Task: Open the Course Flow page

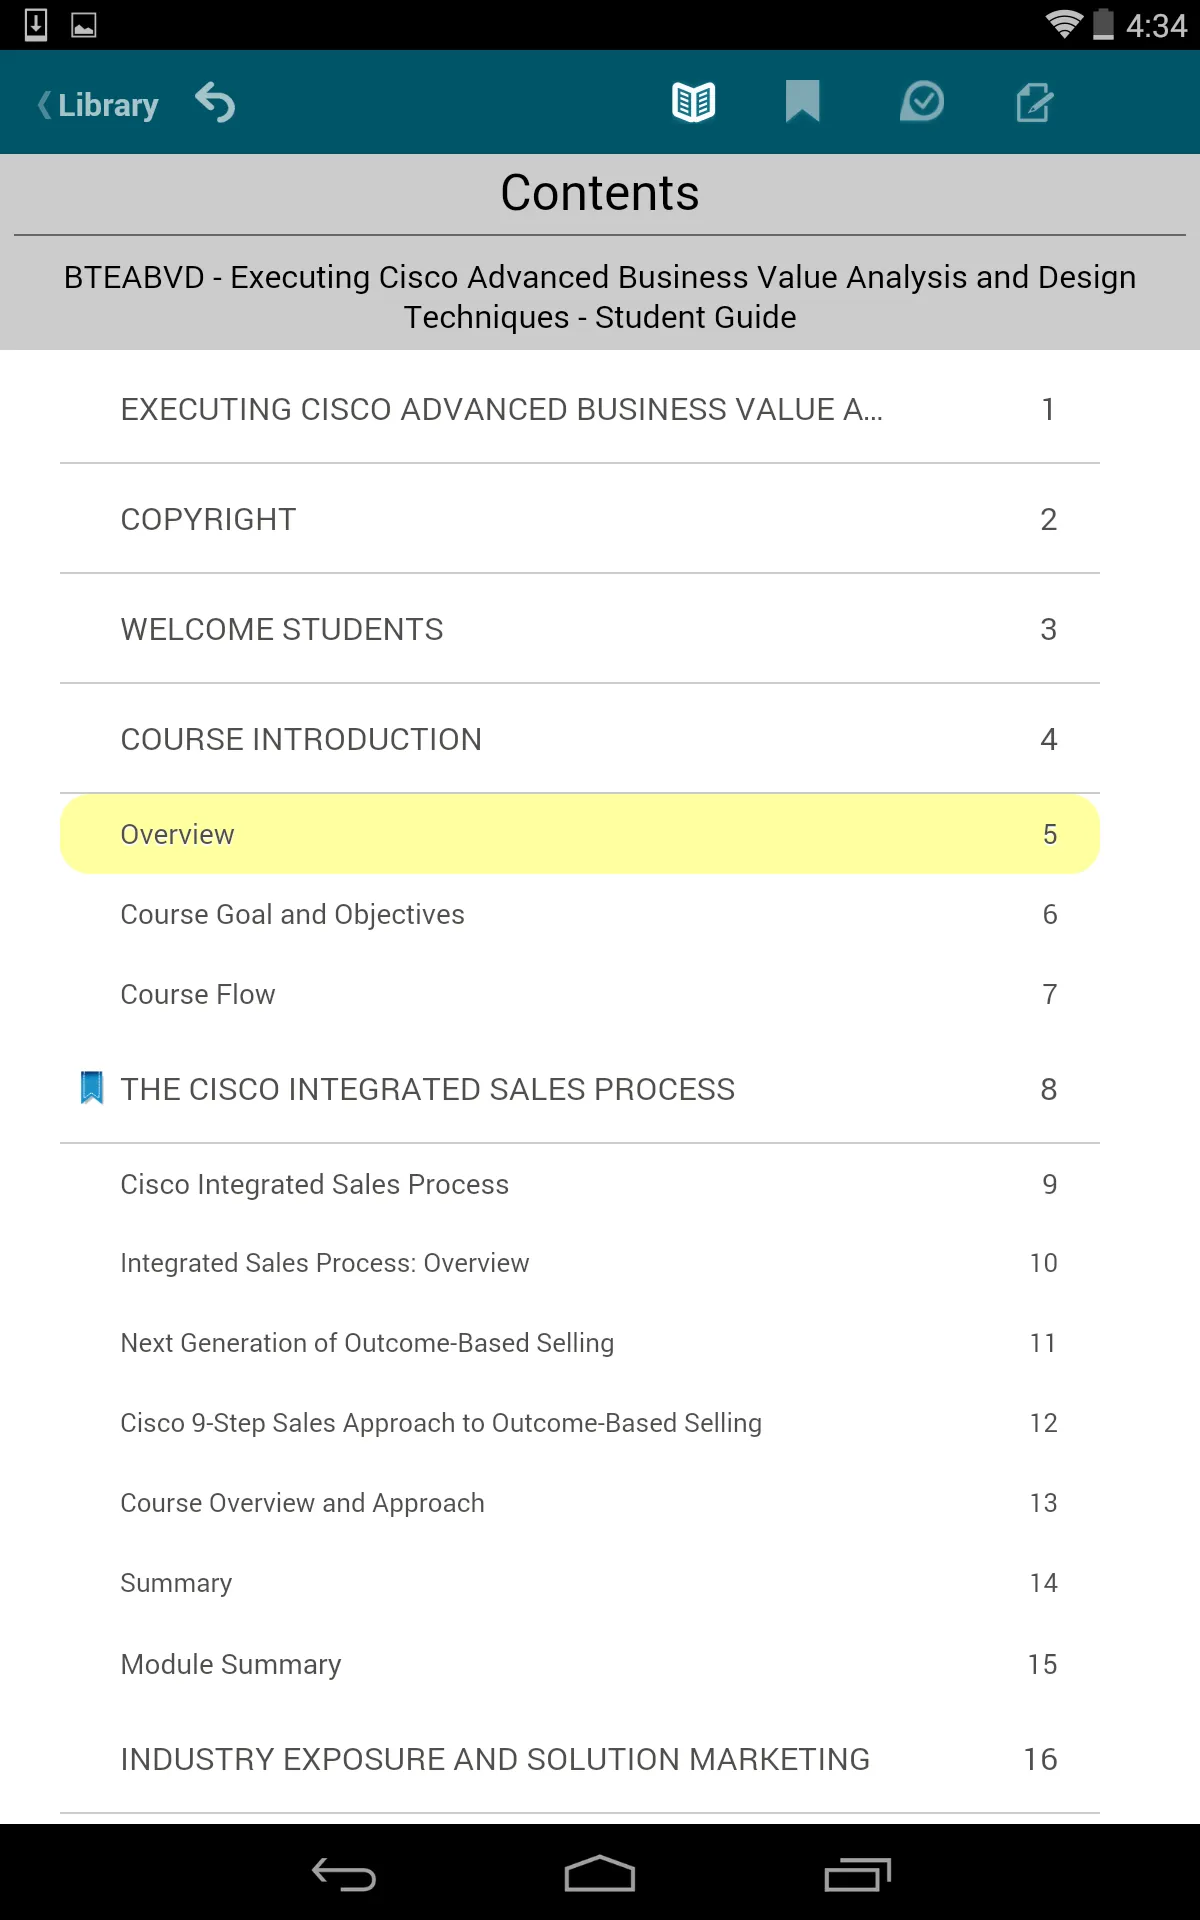Action: (580, 994)
